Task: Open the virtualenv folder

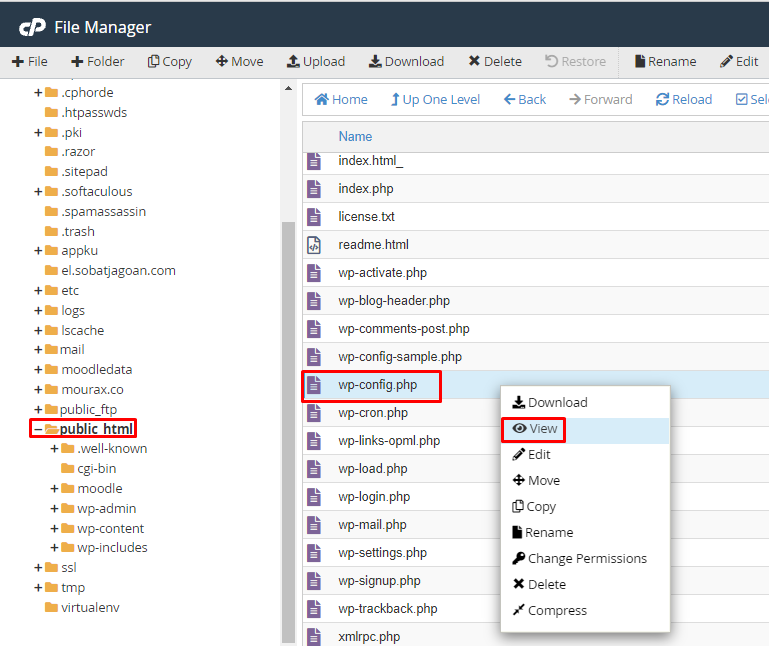Action: click(82, 608)
